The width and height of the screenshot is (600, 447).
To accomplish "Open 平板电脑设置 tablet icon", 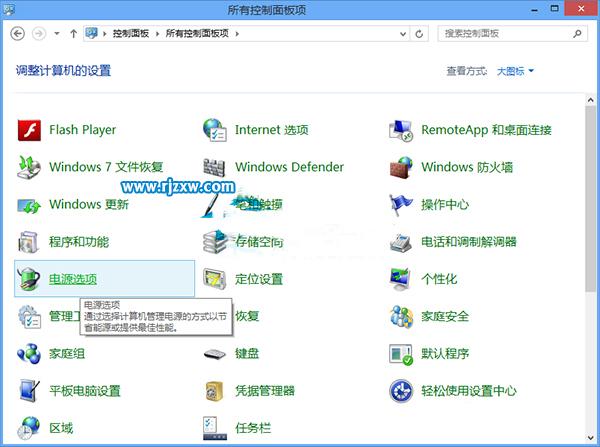I will click(29, 391).
